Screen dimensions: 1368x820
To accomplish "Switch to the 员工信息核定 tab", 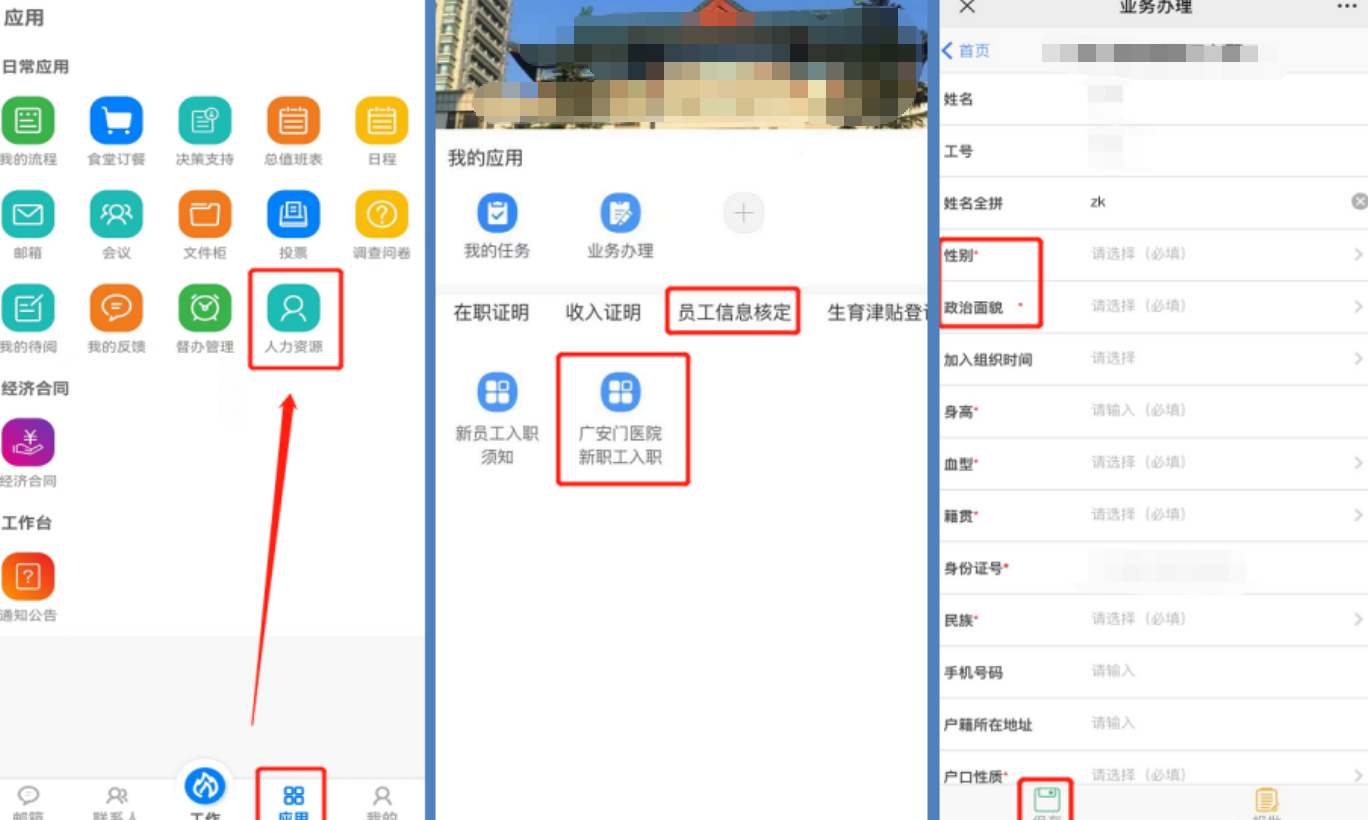I will click(x=731, y=311).
